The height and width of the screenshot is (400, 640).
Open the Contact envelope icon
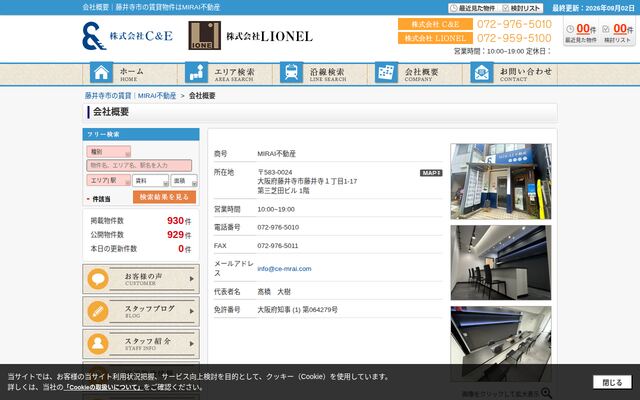pyautogui.click(x=482, y=73)
